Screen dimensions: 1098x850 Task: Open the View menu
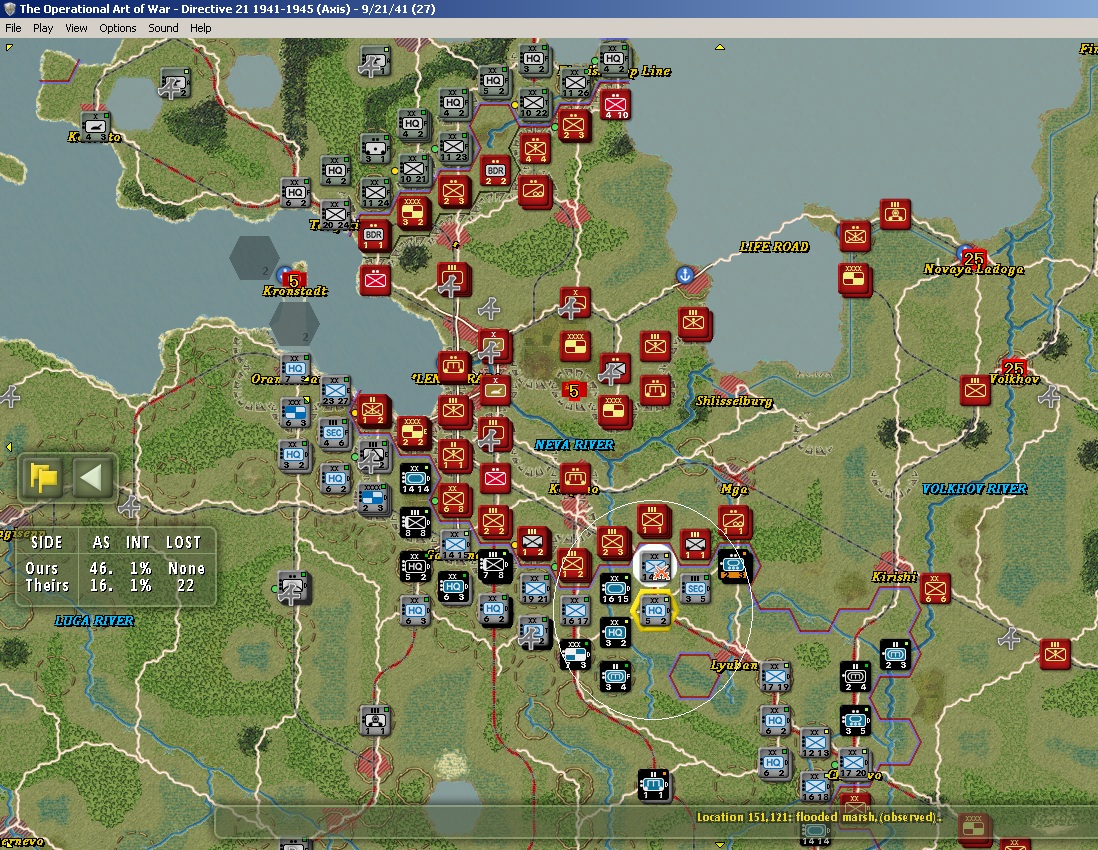pos(76,28)
